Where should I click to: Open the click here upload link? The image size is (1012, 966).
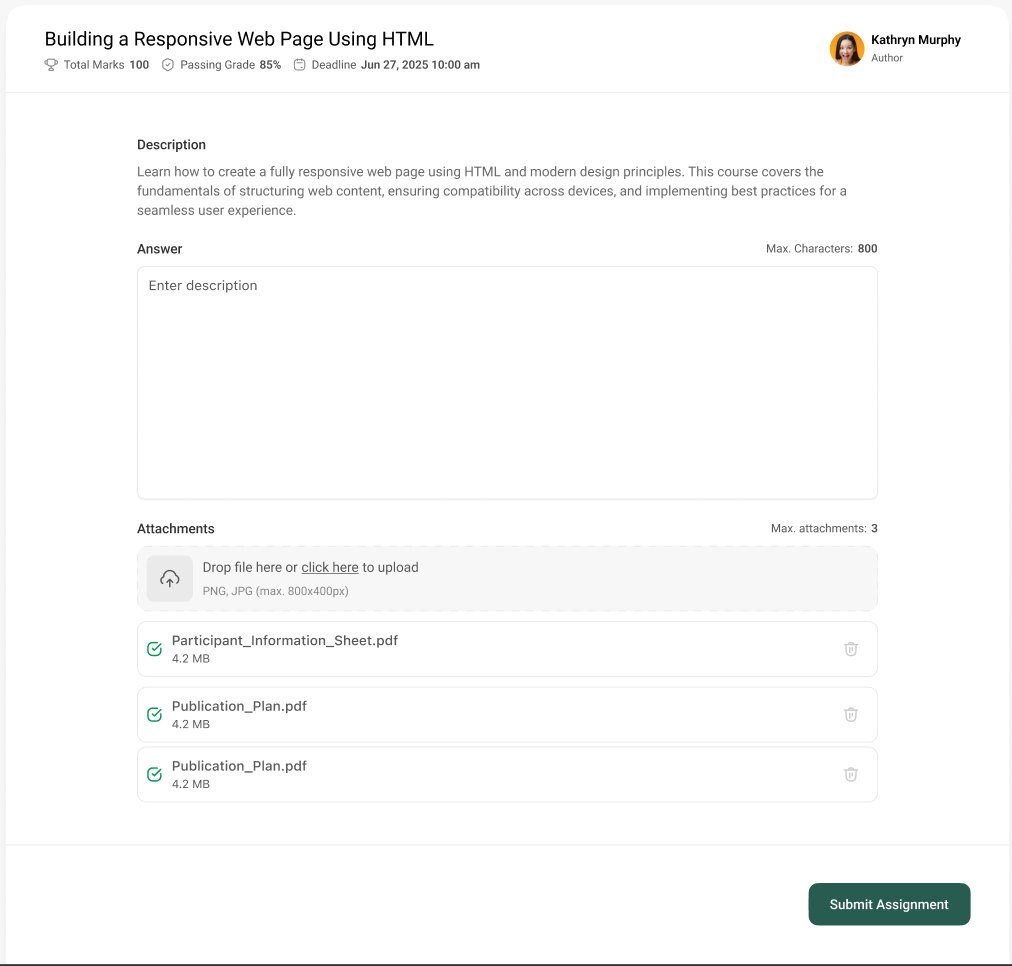pyautogui.click(x=330, y=567)
